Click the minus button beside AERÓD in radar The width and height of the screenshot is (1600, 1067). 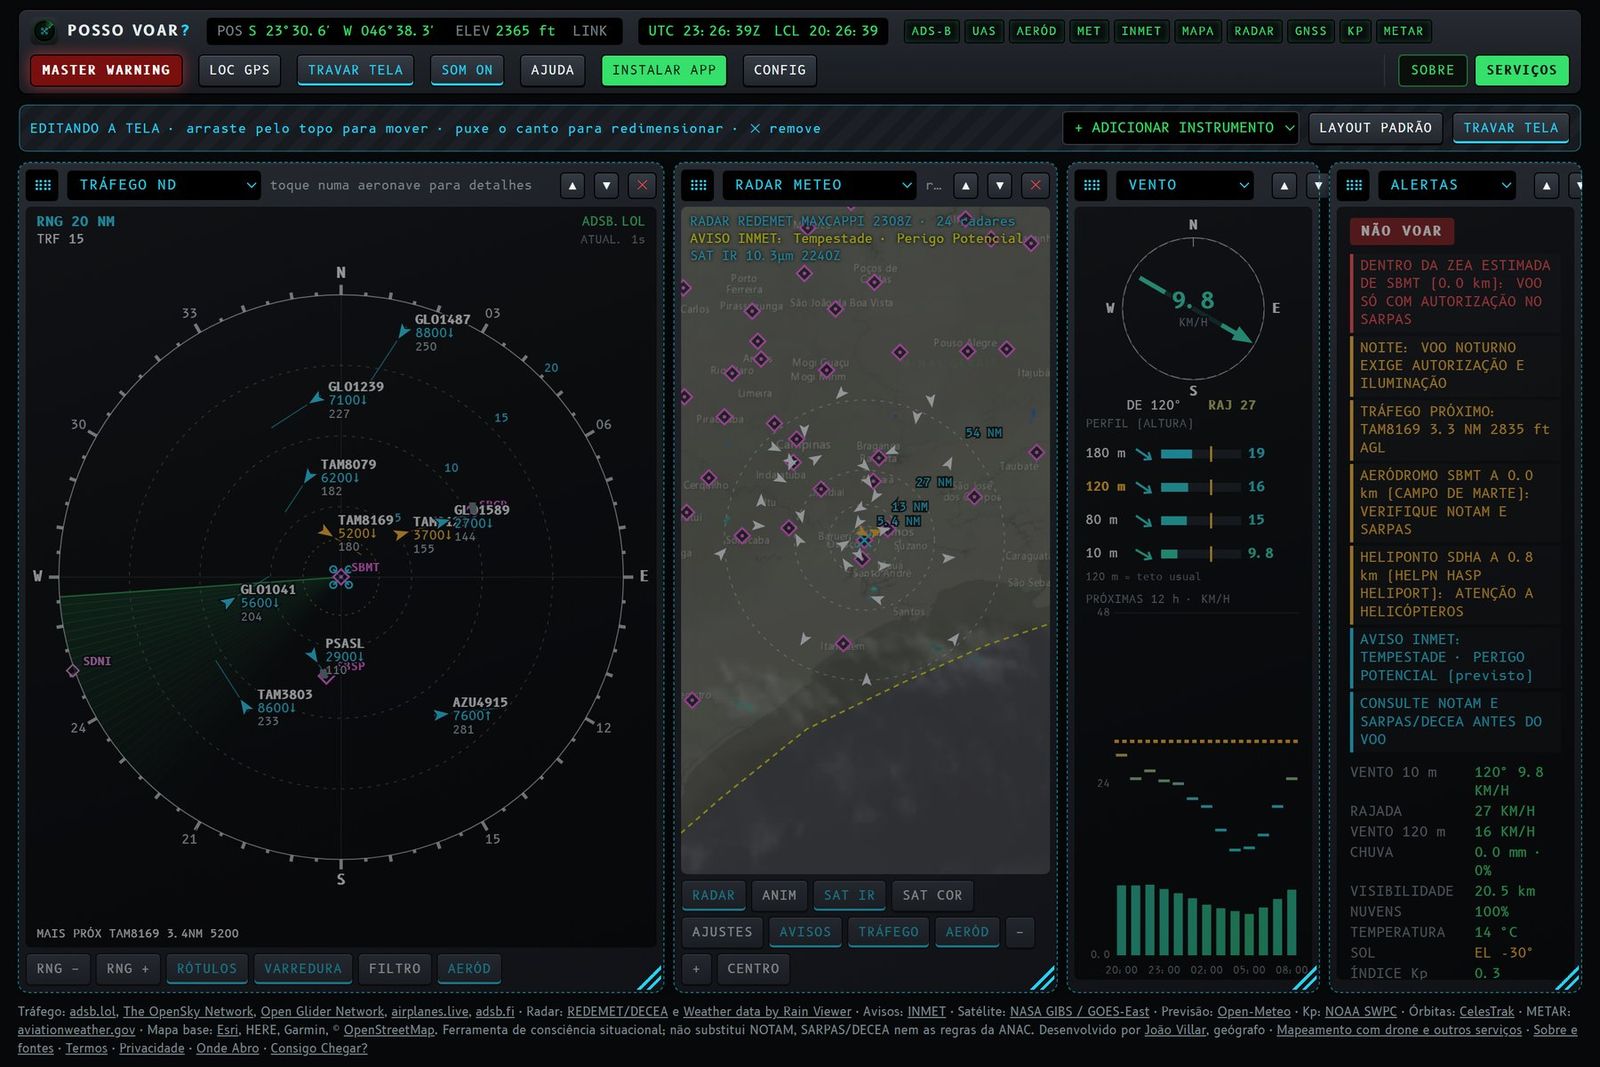pyautogui.click(x=1019, y=932)
